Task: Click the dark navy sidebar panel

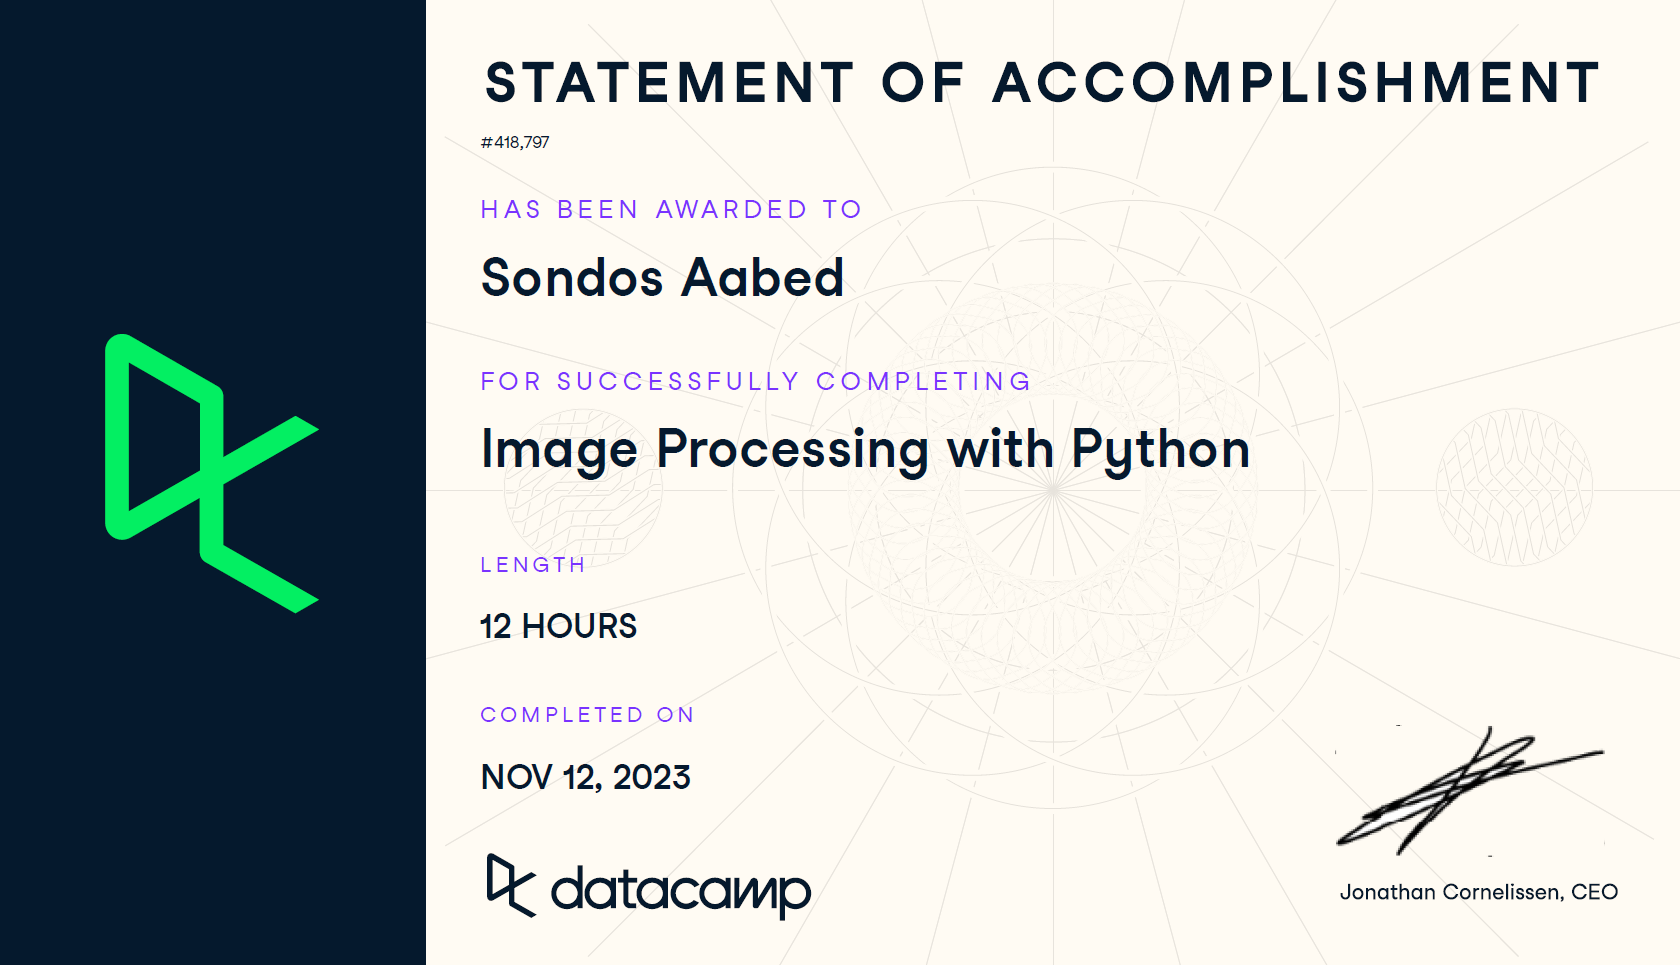Action: coord(213,482)
